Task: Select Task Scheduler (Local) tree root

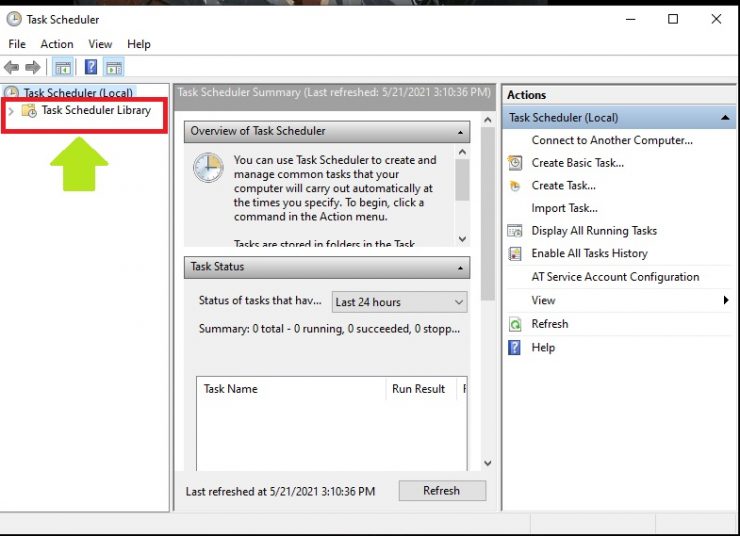Action: [78, 92]
